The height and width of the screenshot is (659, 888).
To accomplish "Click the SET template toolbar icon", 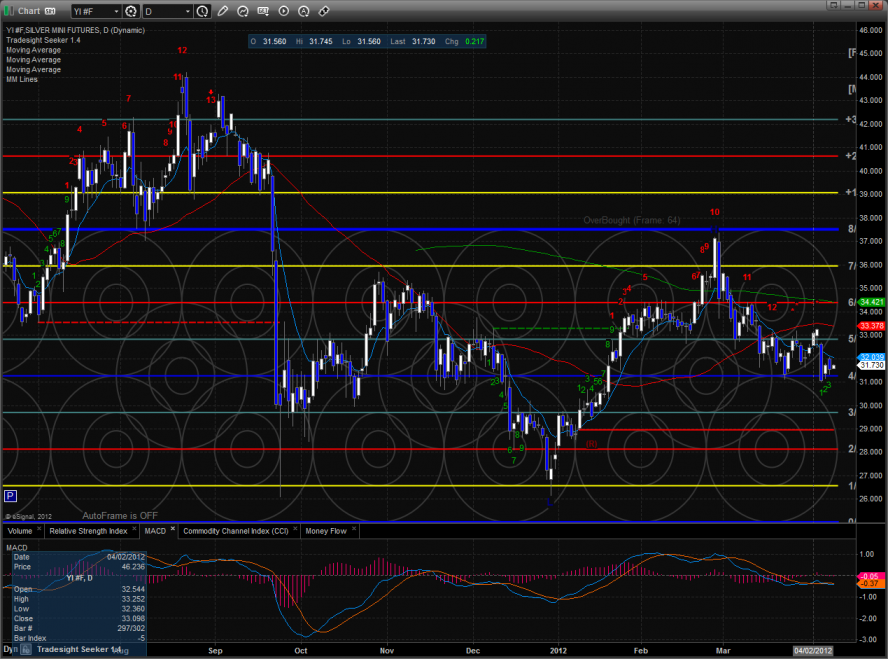I will [264, 11].
